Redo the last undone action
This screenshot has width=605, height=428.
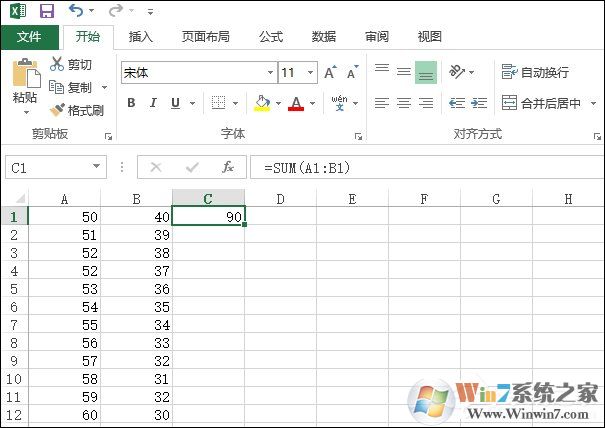tap(115, 10)
